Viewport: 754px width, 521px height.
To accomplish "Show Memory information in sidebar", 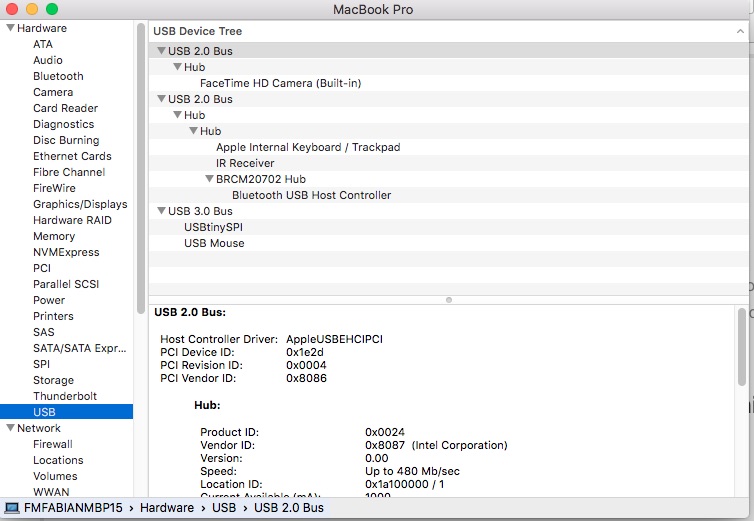I will [x=54, y=236].
